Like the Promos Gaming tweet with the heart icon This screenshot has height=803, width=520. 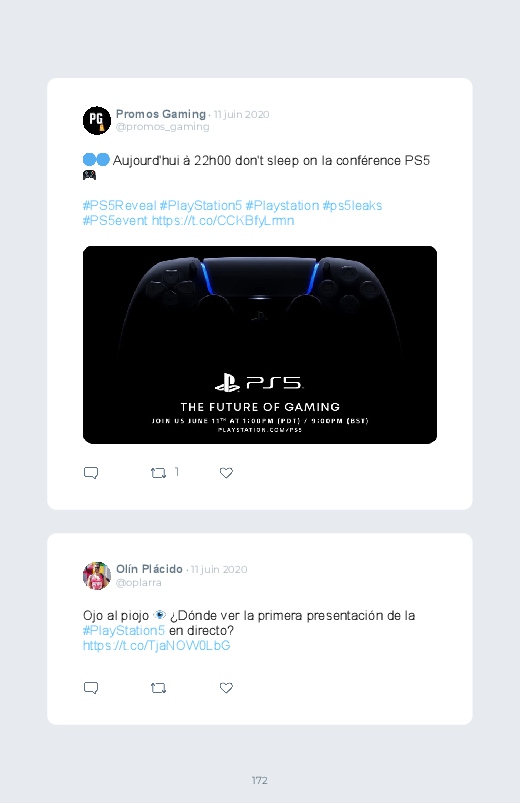click(226, 473)
